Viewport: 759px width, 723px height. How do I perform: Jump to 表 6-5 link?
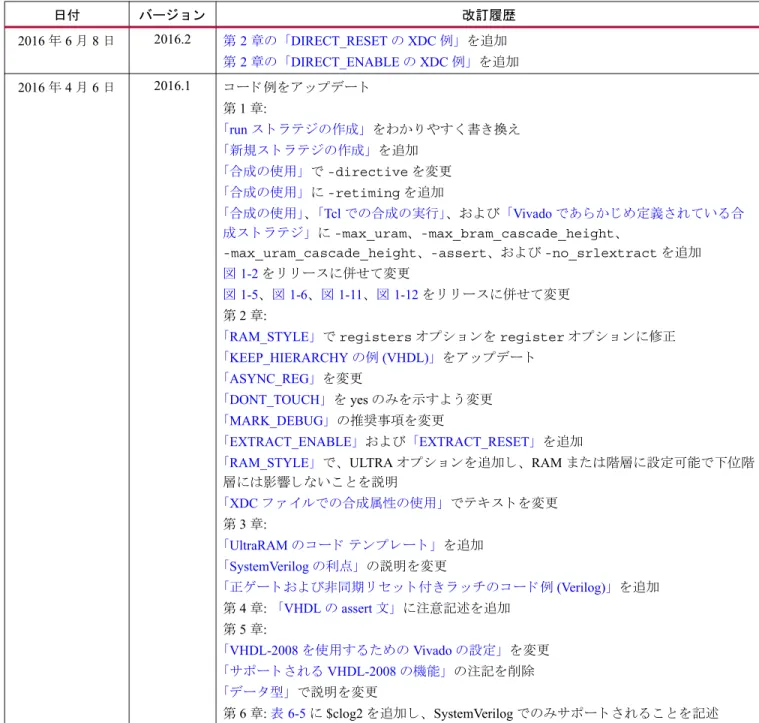click(288, 714)
